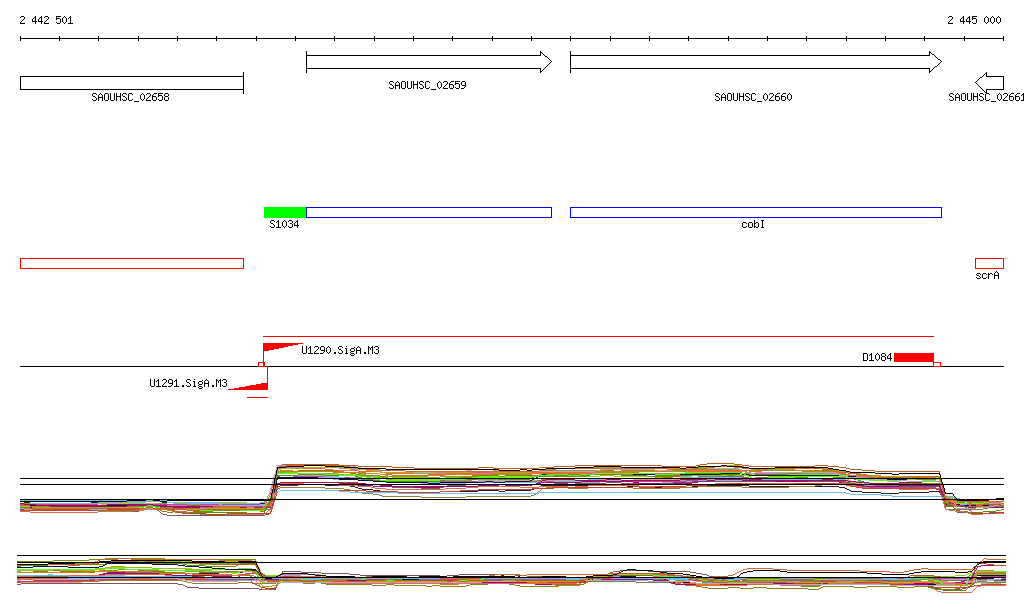Viewport: 1024px width, 611px height.
Task: Click the start coordinate 2 442 501
Action: click(x=46, y=20)
